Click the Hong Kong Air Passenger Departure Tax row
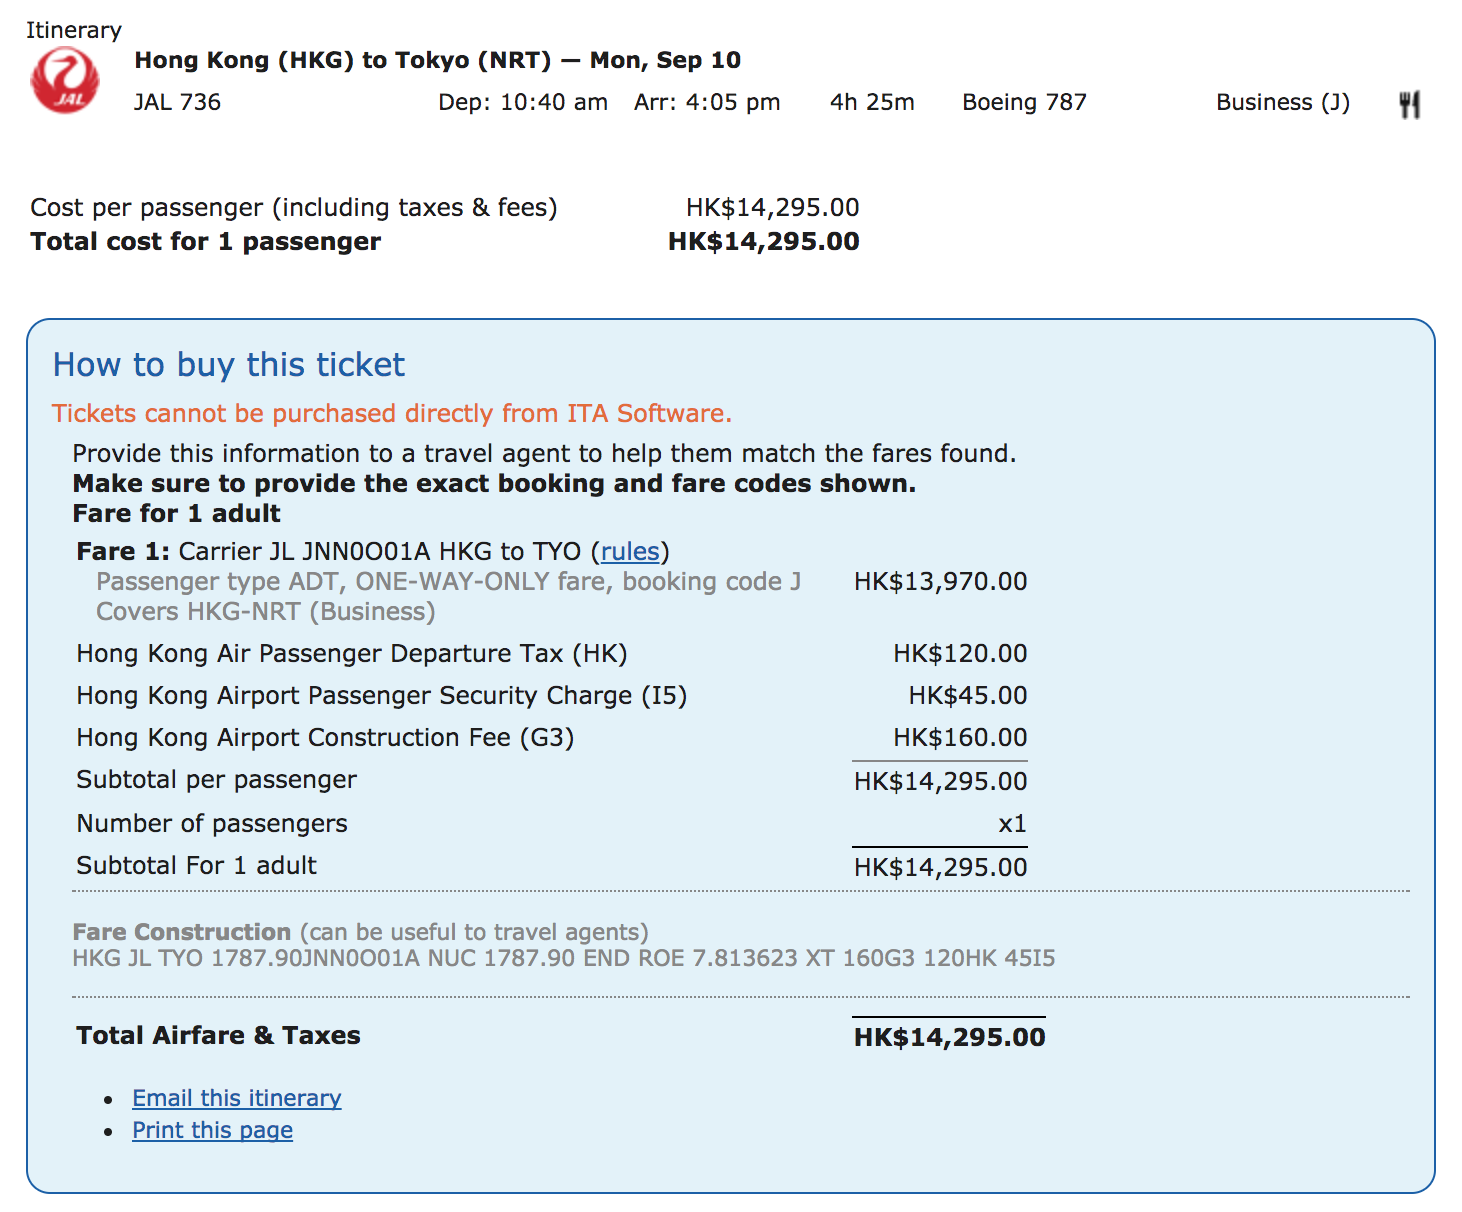Image resolution: width=1462 pixels, height=1212 pixels. 351,653
